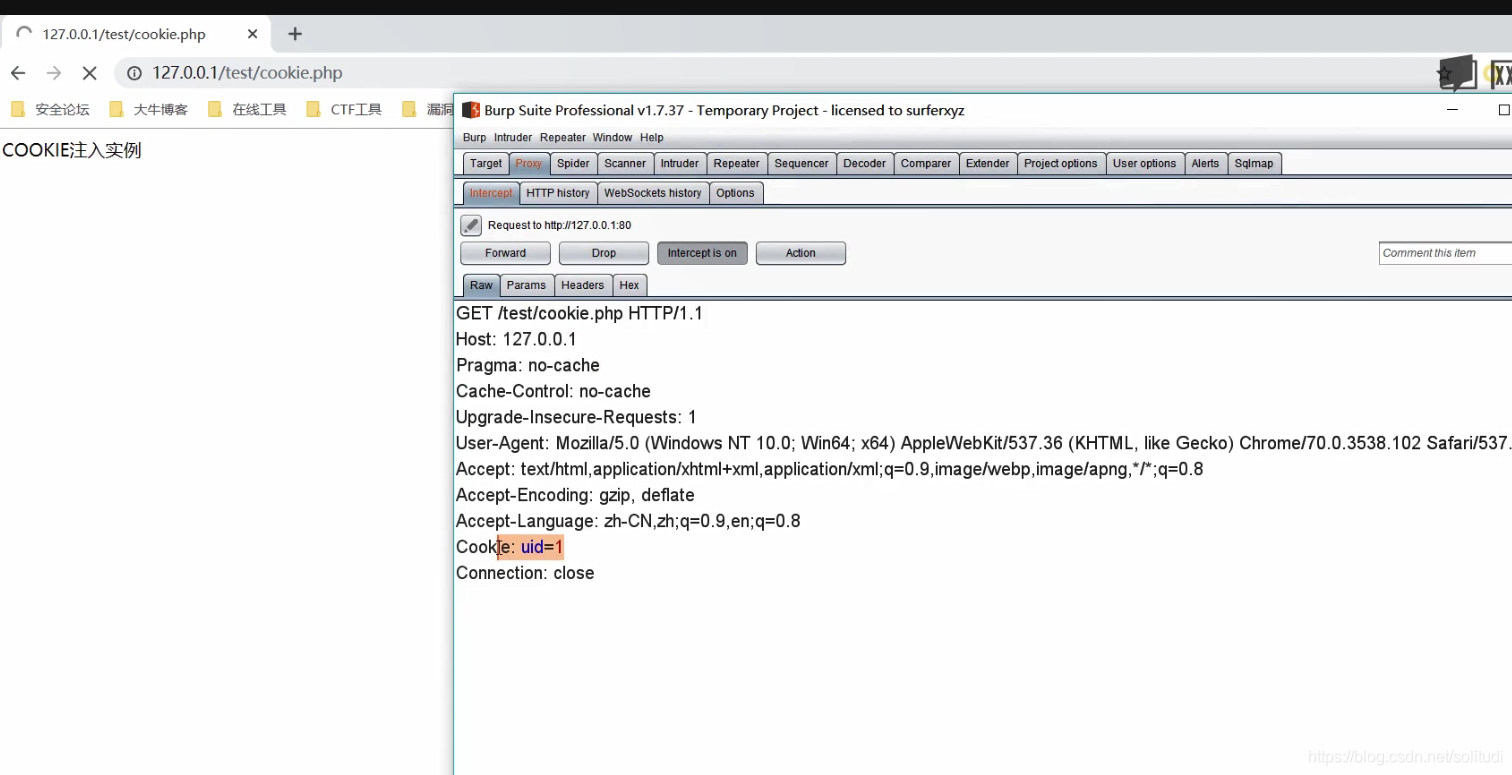1512x775 pixels.
Task: Click the Upgrade-Insecure-Requests header line
Action: (576, 417)
